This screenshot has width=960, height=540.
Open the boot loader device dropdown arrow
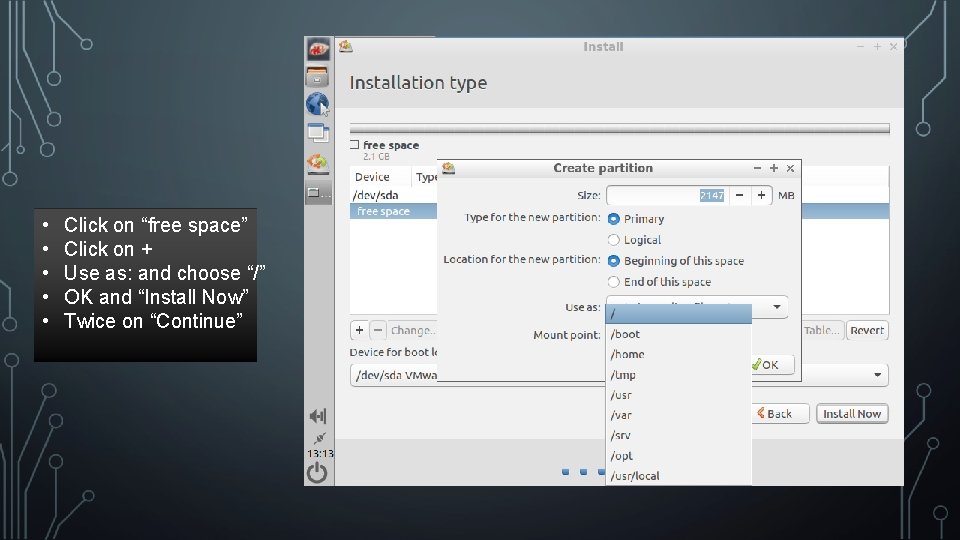coord(877,375)
